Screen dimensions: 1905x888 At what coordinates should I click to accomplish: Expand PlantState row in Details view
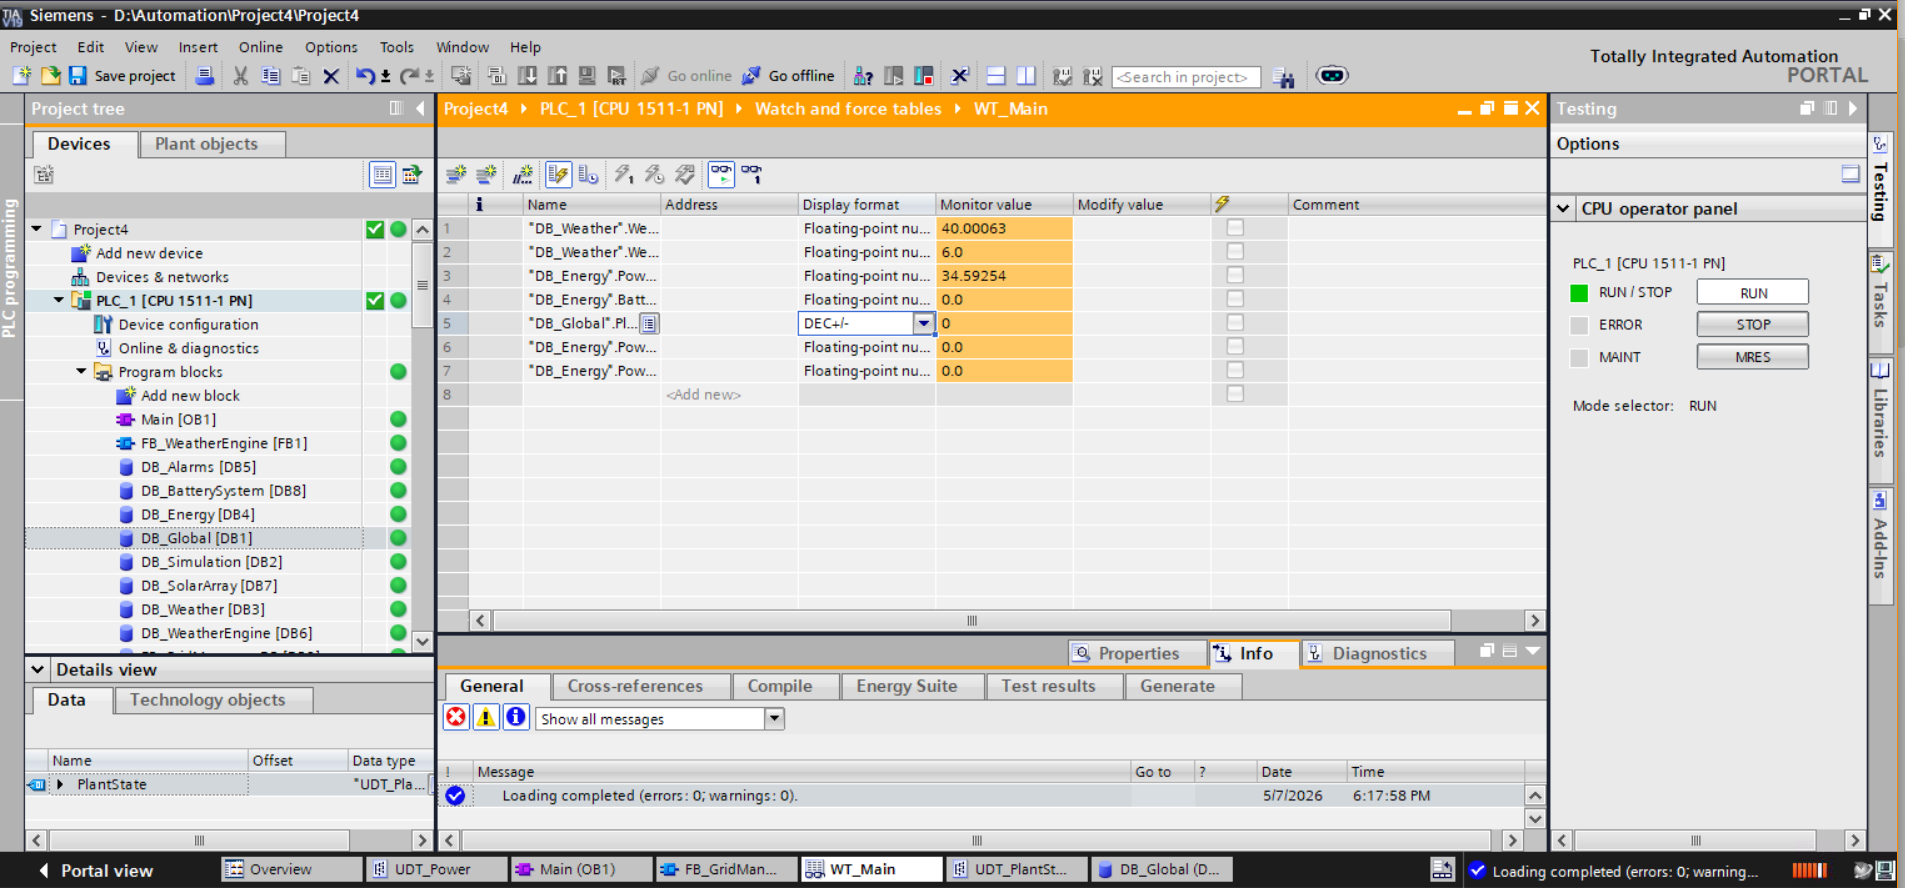[61, 784]
